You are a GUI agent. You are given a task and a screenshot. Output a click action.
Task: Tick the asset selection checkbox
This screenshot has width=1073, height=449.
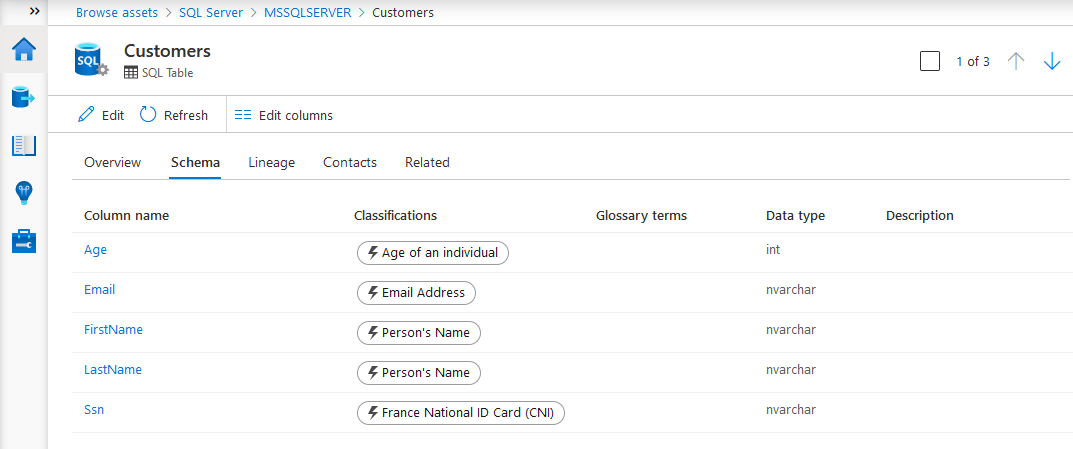930,61
